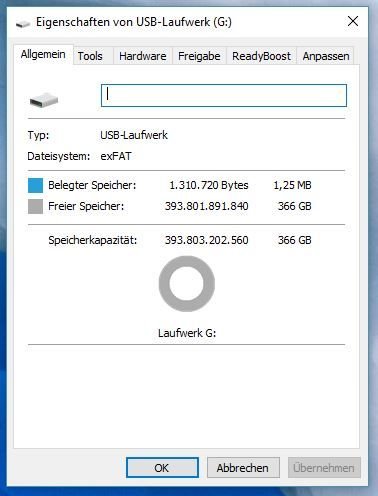Click the USB drive icon in title bar
378x496 pixels.
(23, 24)
